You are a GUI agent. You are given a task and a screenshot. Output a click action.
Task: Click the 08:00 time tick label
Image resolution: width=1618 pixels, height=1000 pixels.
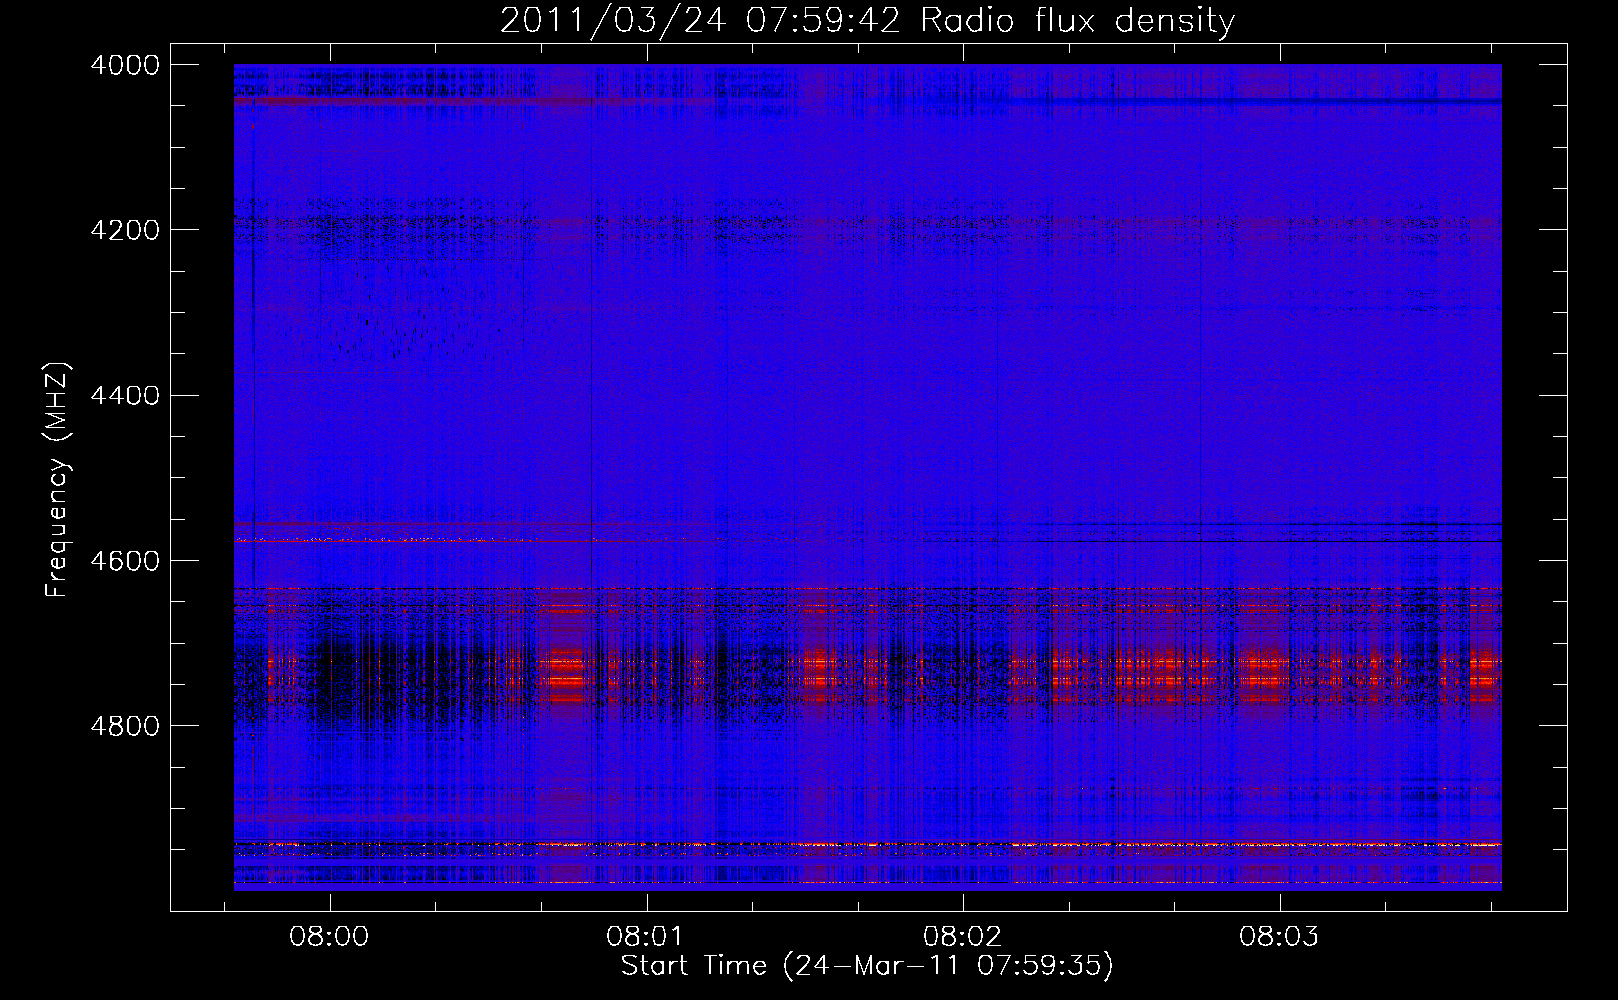click(x=329, y=936)
